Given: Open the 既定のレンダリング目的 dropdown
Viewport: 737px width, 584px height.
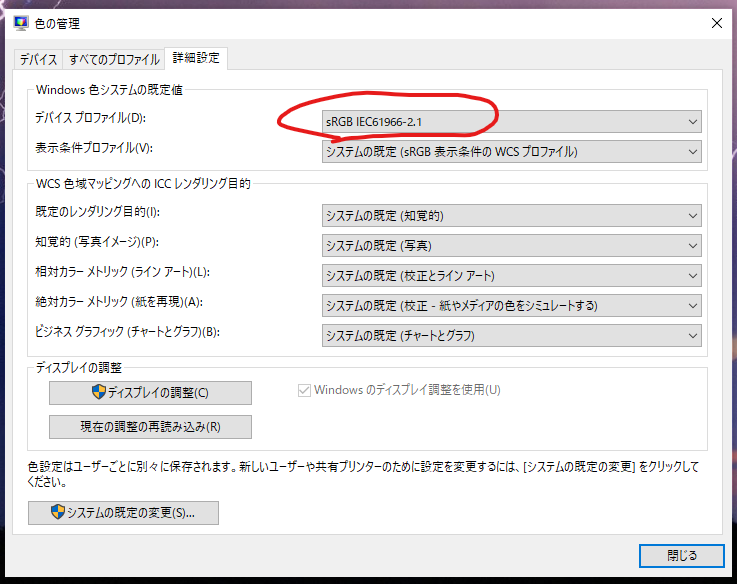Looking at the screenshot, I should click(511, 216).
